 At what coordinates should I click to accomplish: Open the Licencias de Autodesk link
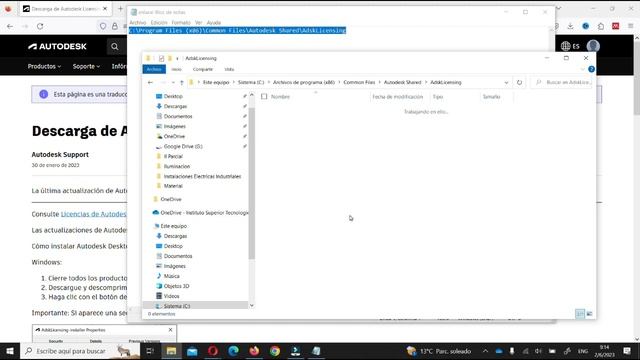coord(93,214)
